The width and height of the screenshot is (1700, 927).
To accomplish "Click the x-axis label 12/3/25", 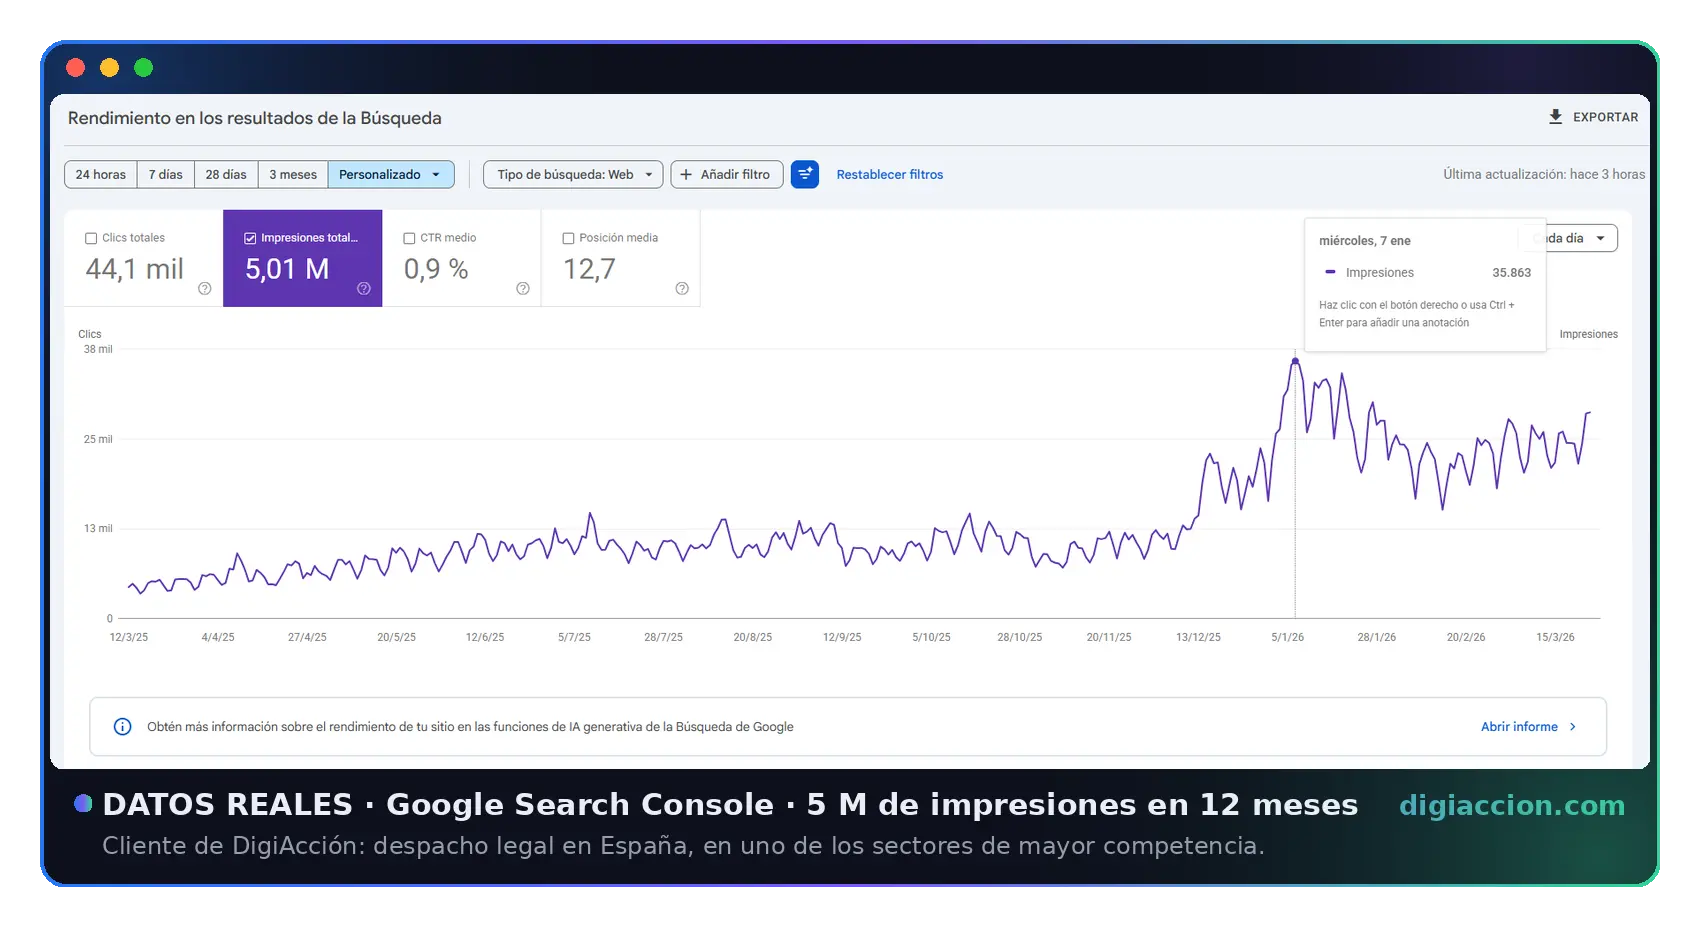I will [129, 637].
